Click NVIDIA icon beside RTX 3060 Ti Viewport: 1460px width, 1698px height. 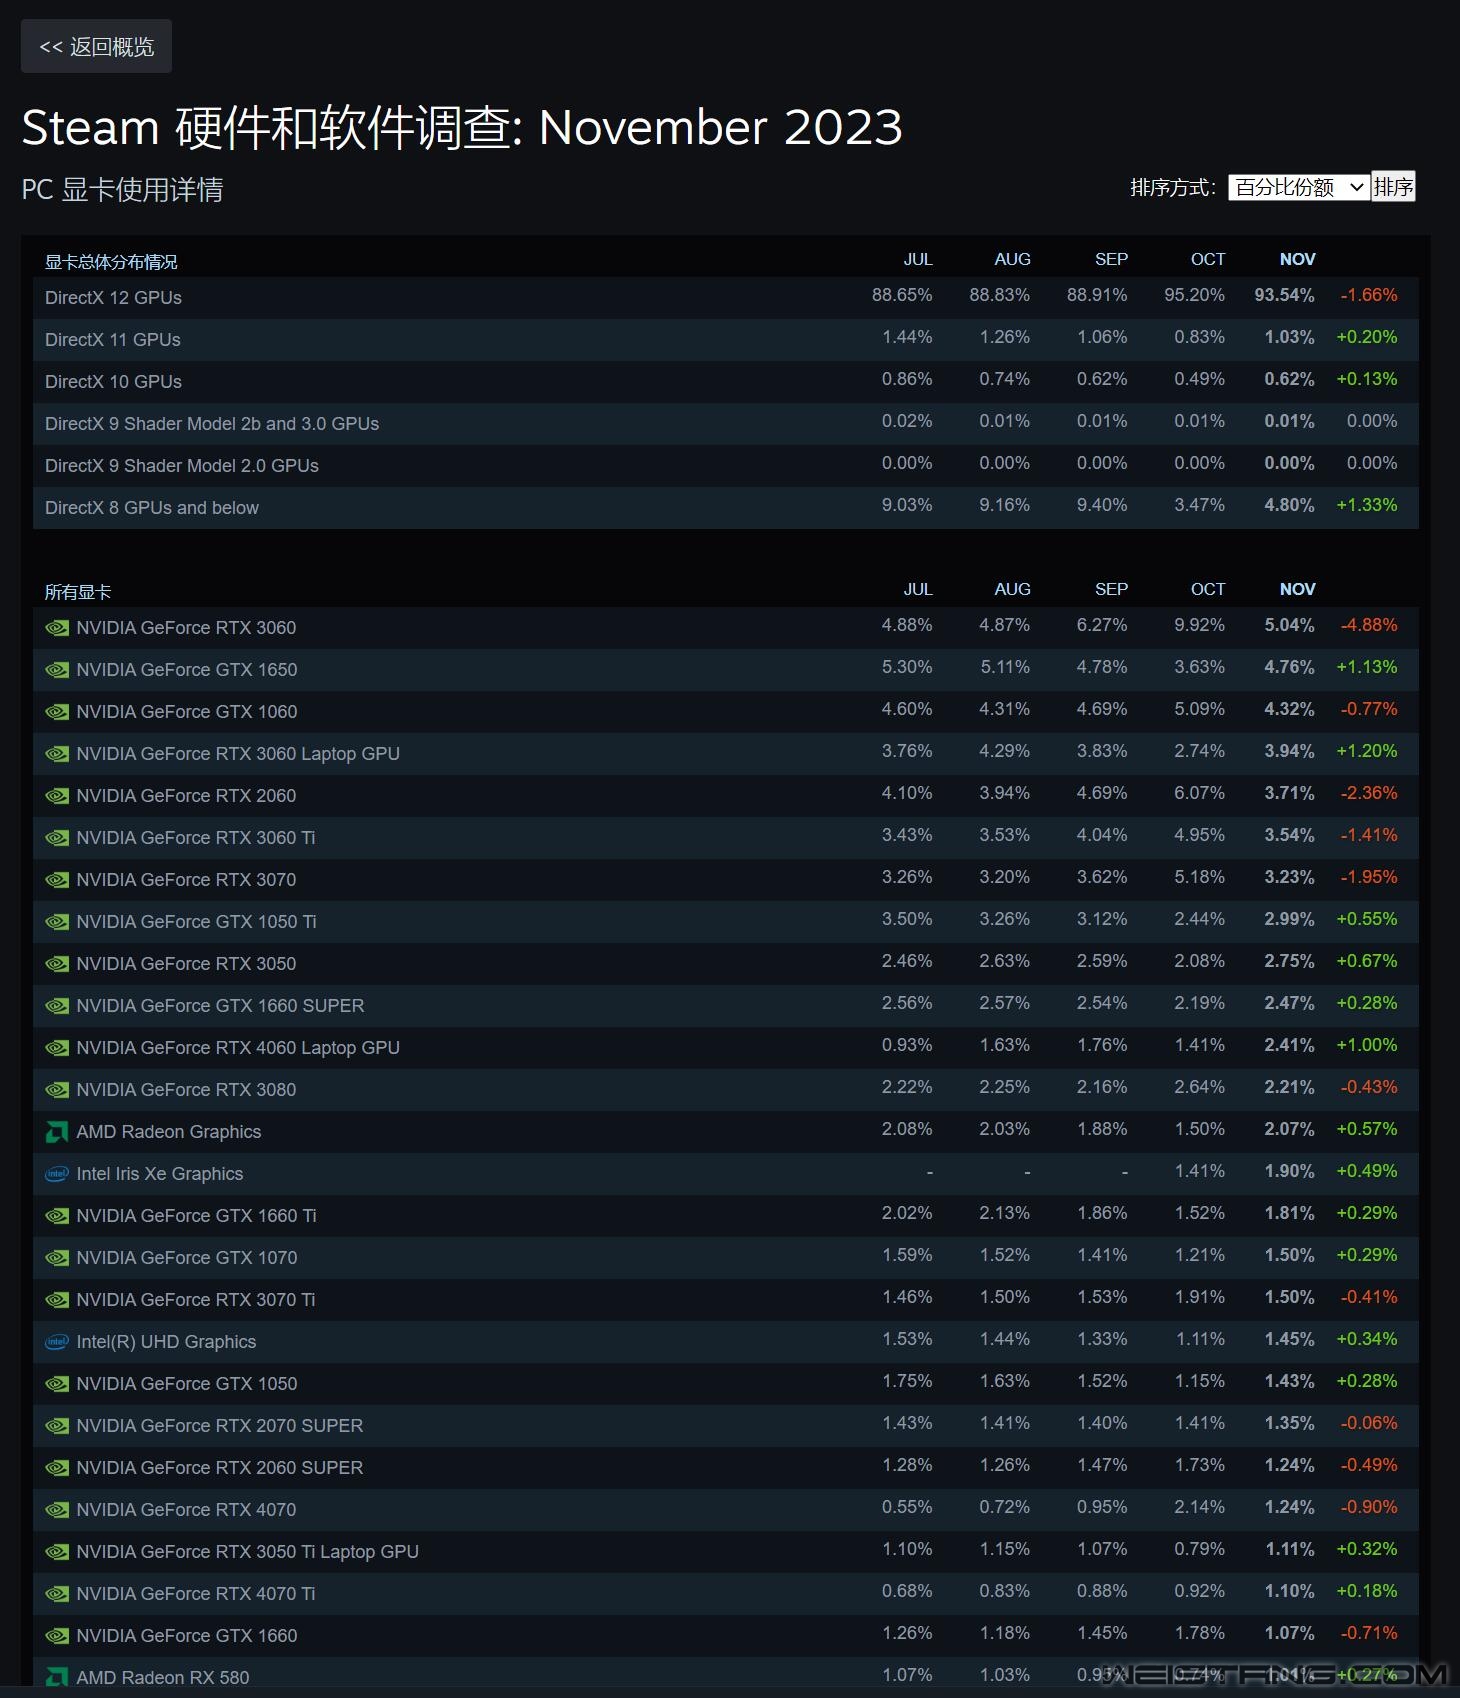57,838
